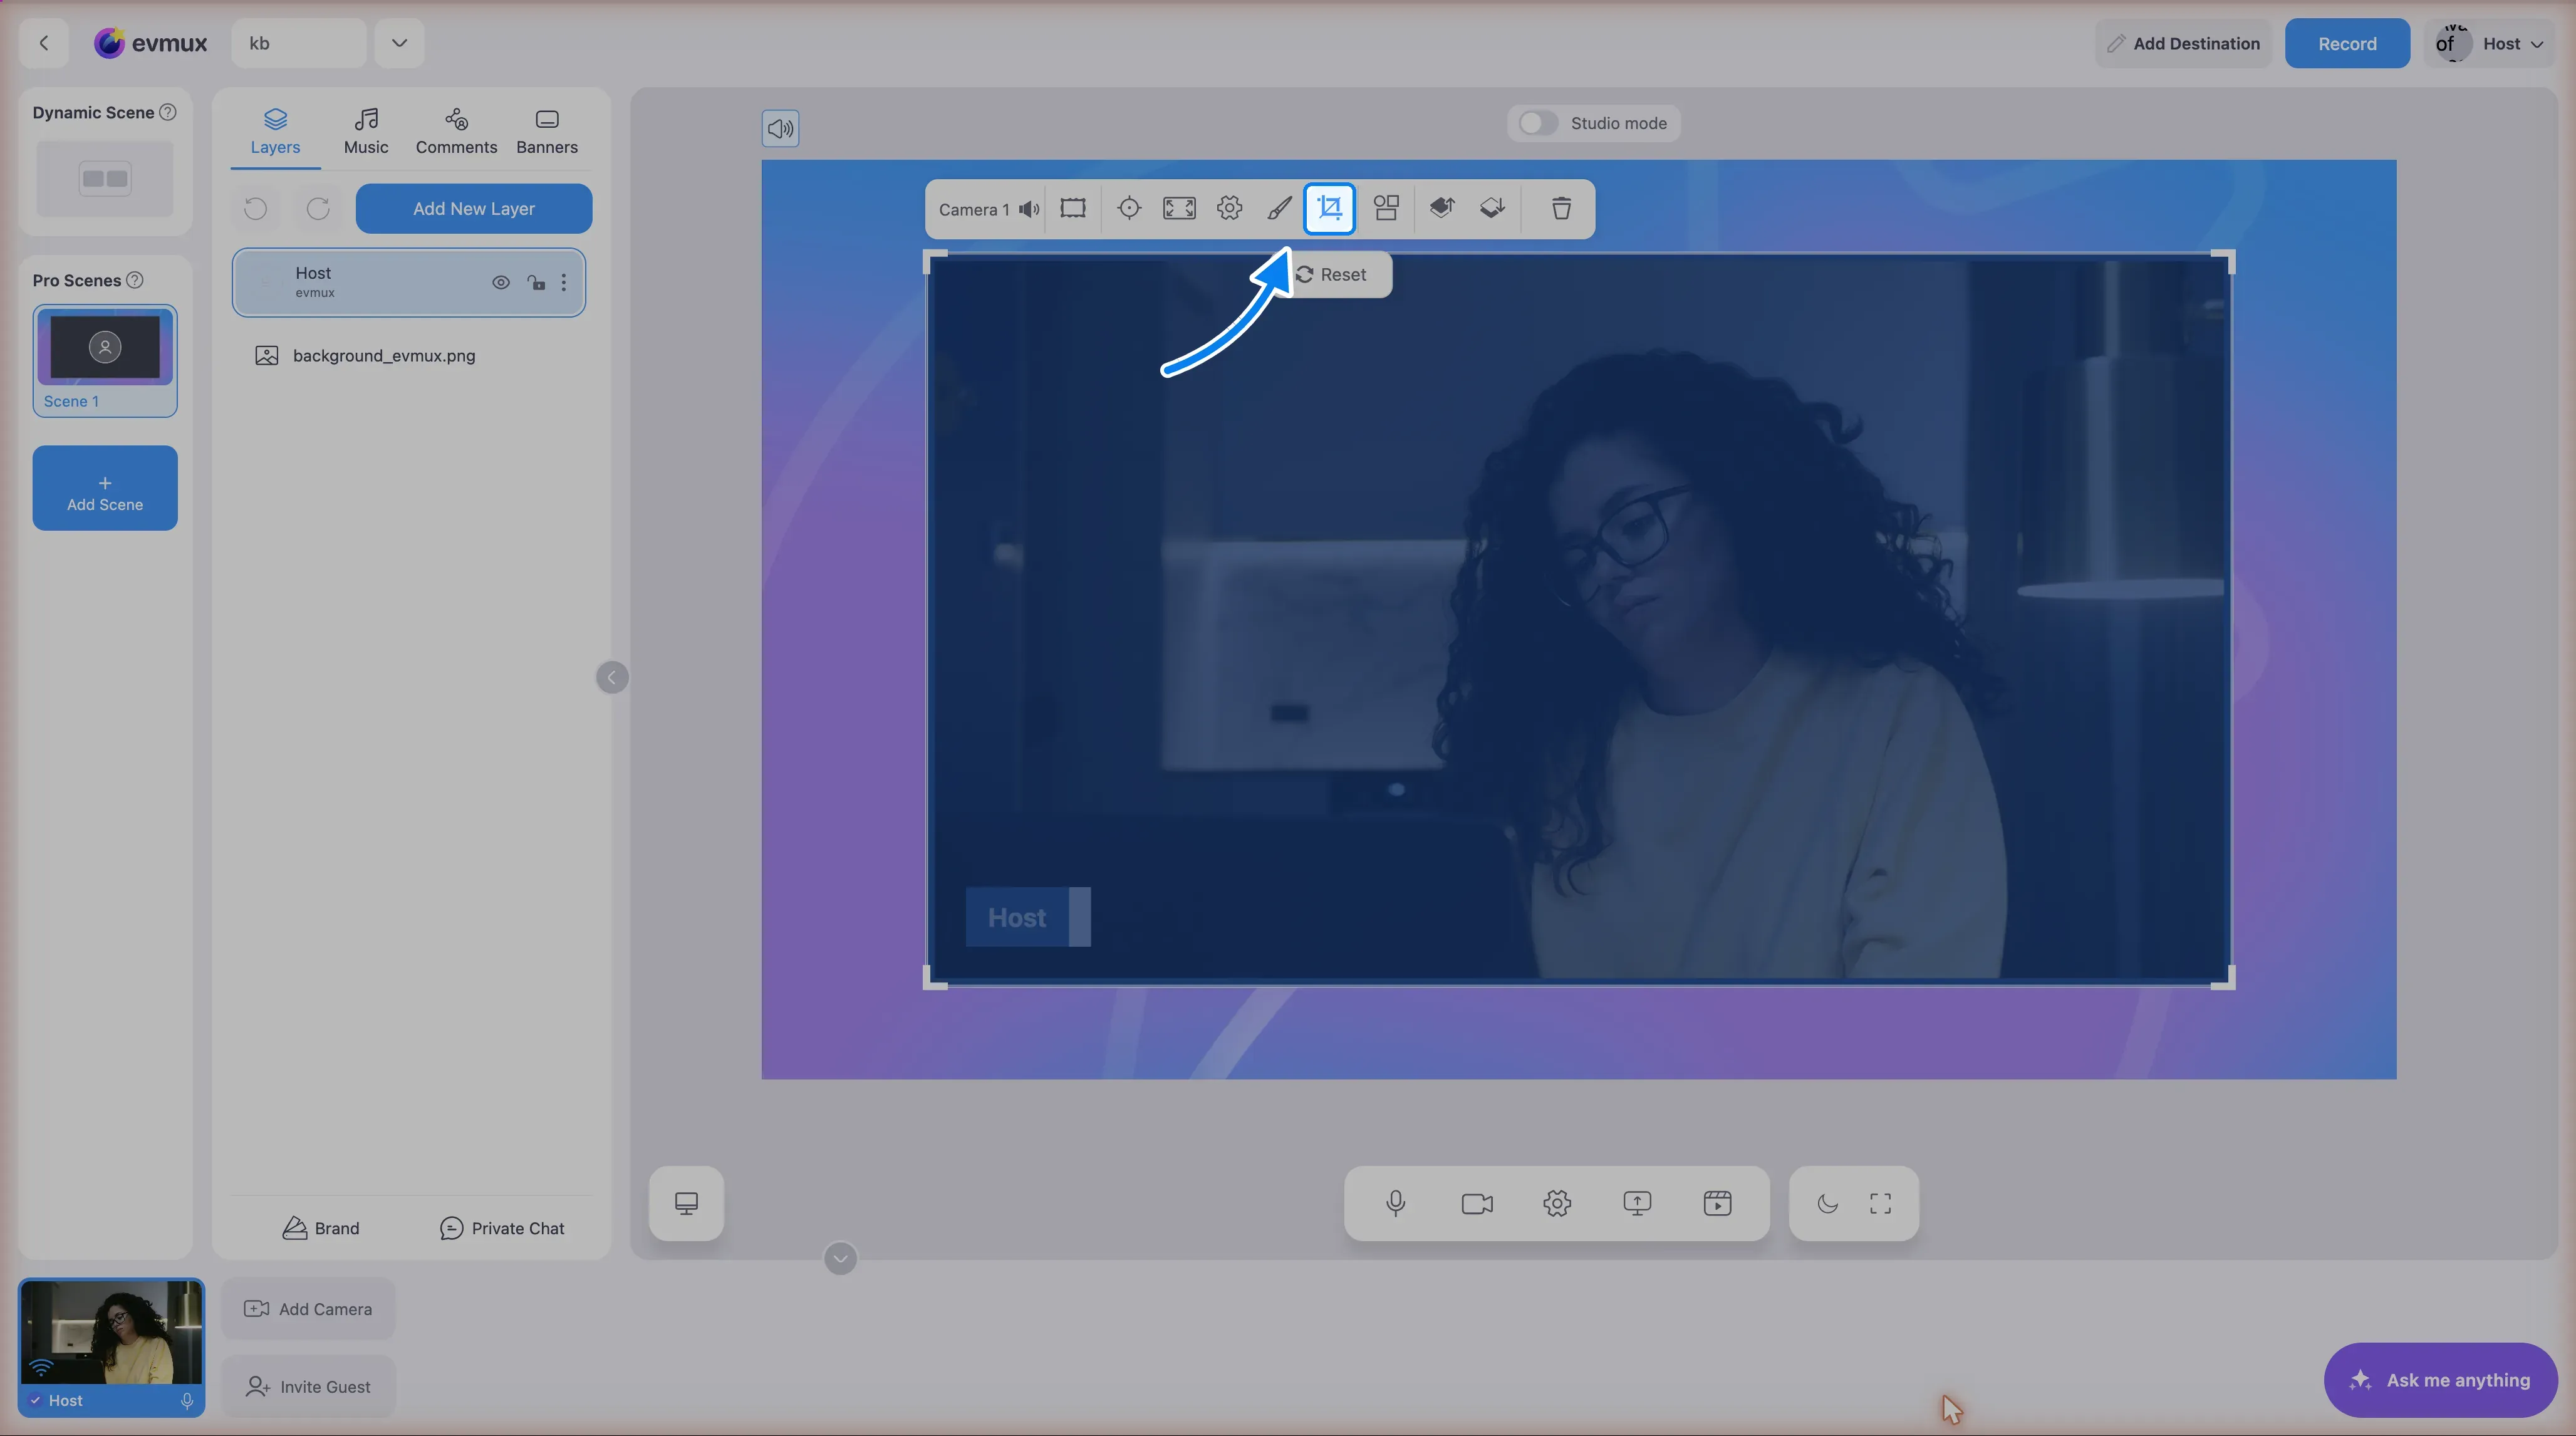This screenshot has height=1436, width=2576.
Task: Hide the Host layer with eye icon
Action: [x=501, y=283]
